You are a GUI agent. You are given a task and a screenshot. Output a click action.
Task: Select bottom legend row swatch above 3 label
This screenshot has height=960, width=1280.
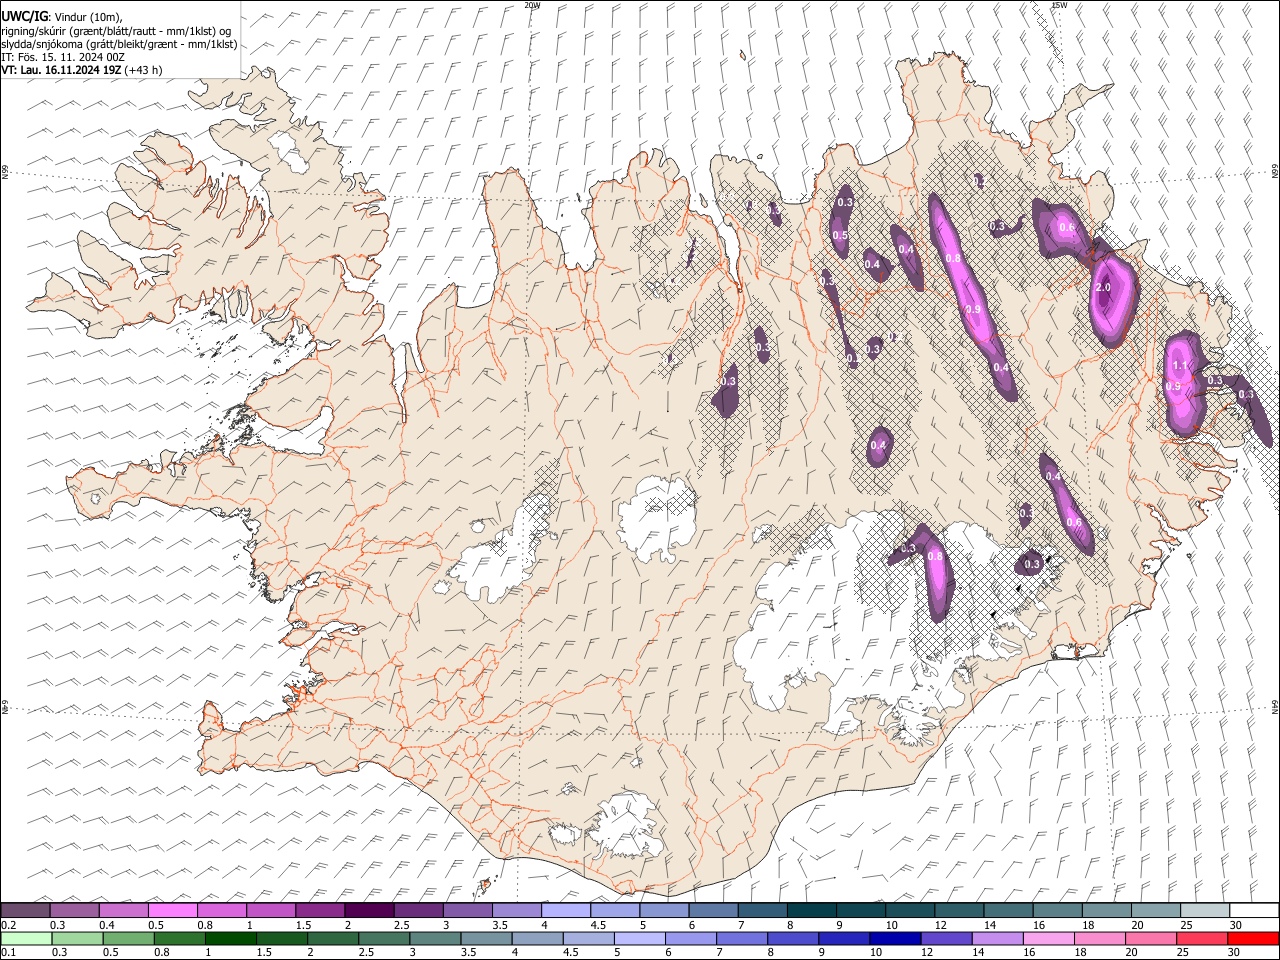click(435, 938)
